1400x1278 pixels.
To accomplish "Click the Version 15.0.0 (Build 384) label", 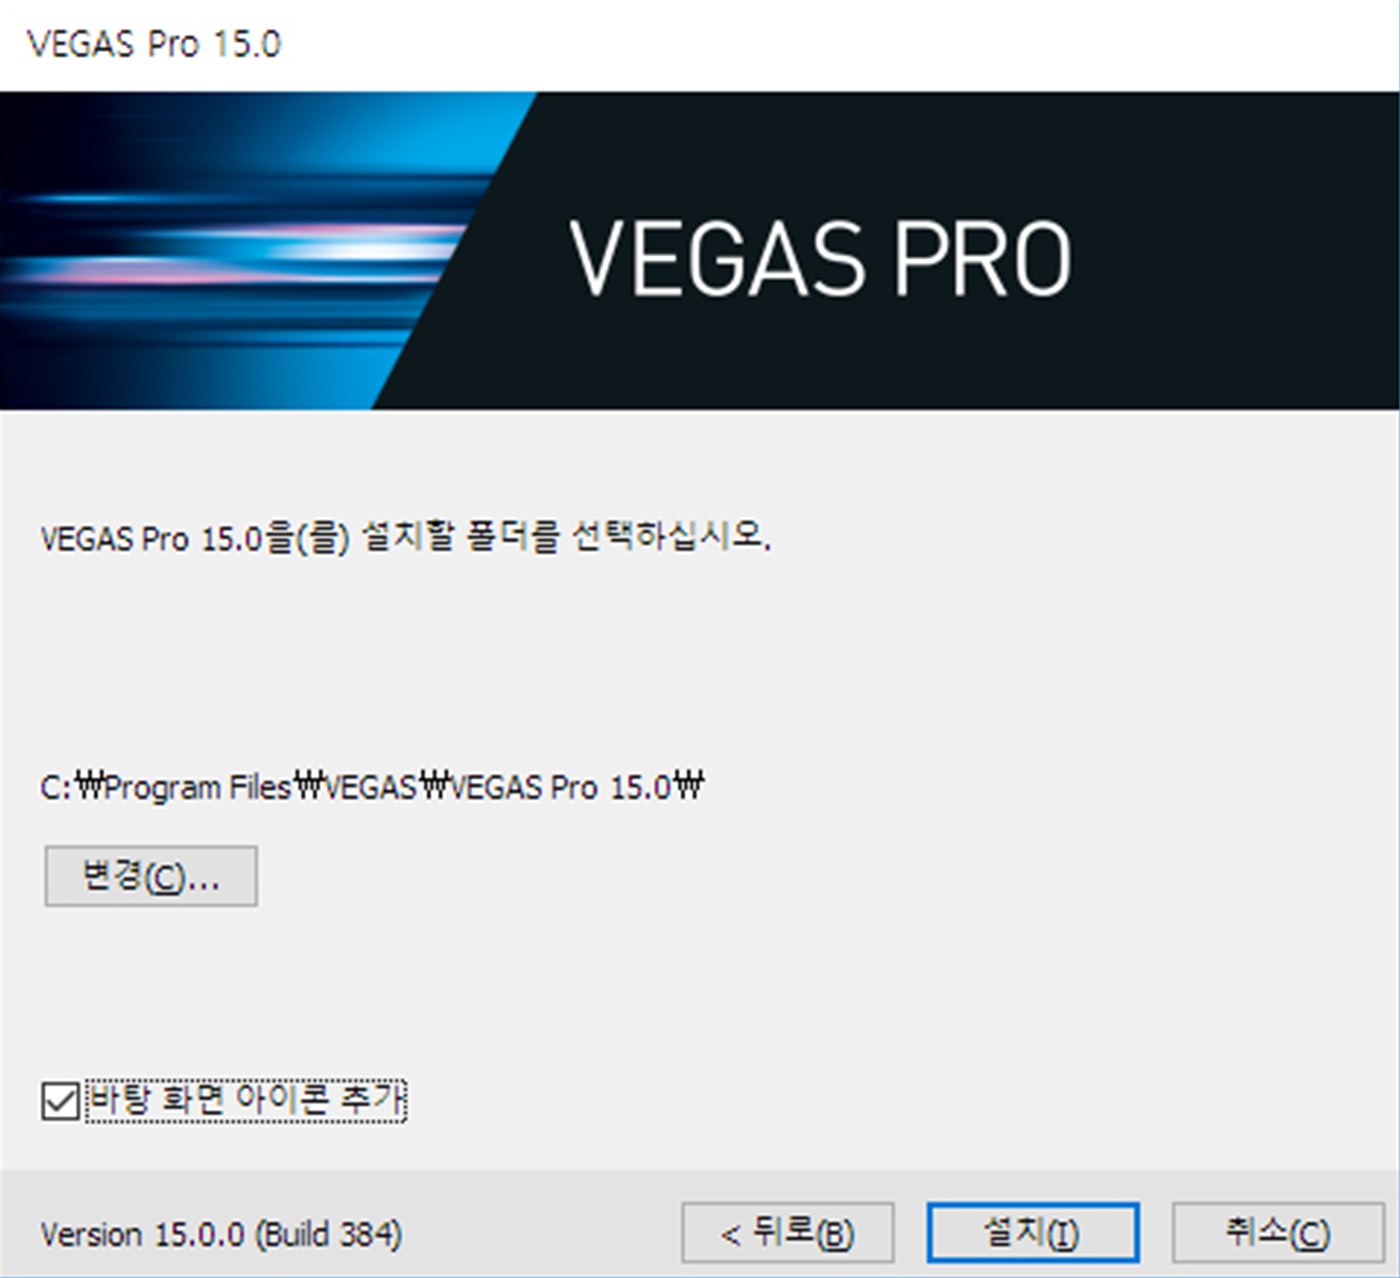I will pos(221,1234).
